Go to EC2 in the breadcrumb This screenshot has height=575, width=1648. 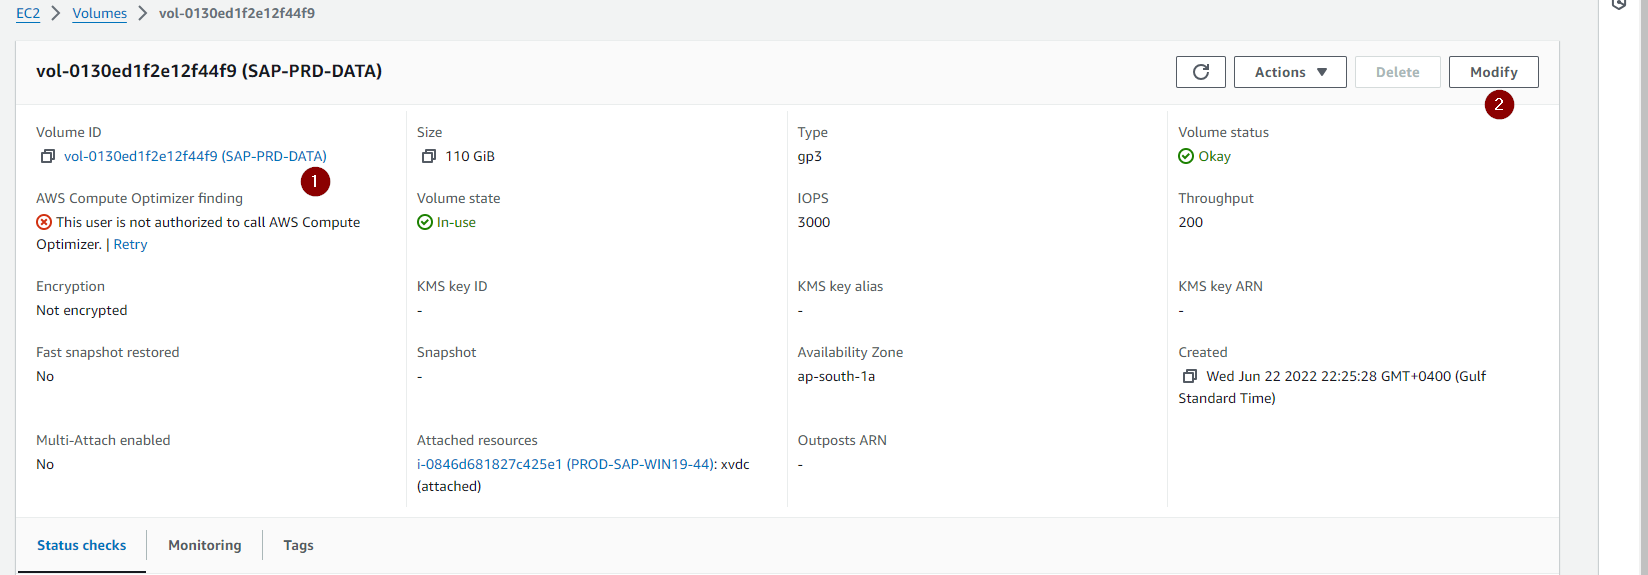coord(28,13)
